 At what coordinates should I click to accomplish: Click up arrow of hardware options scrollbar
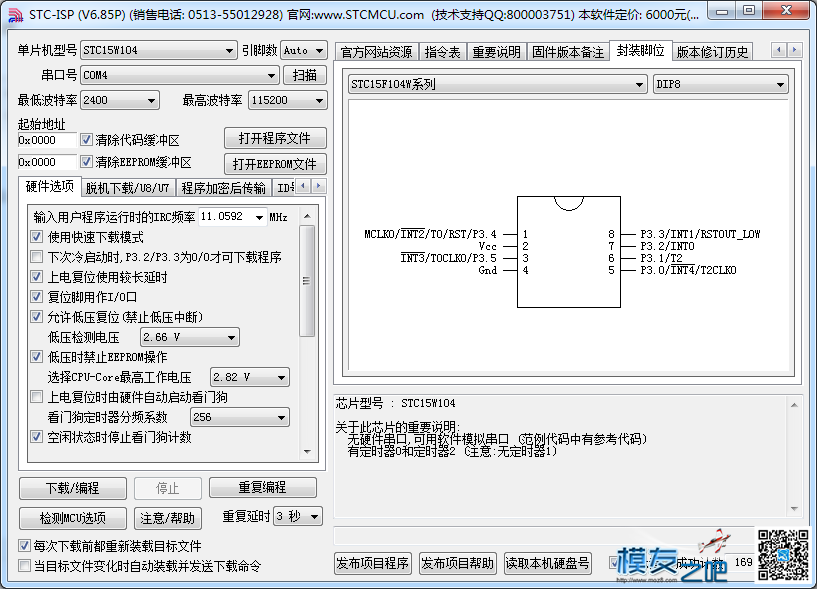(307, 216)
